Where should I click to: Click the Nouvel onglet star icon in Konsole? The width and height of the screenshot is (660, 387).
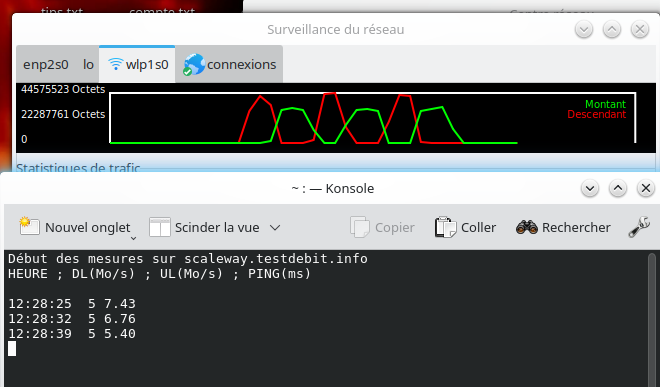[x=29, y=226]
